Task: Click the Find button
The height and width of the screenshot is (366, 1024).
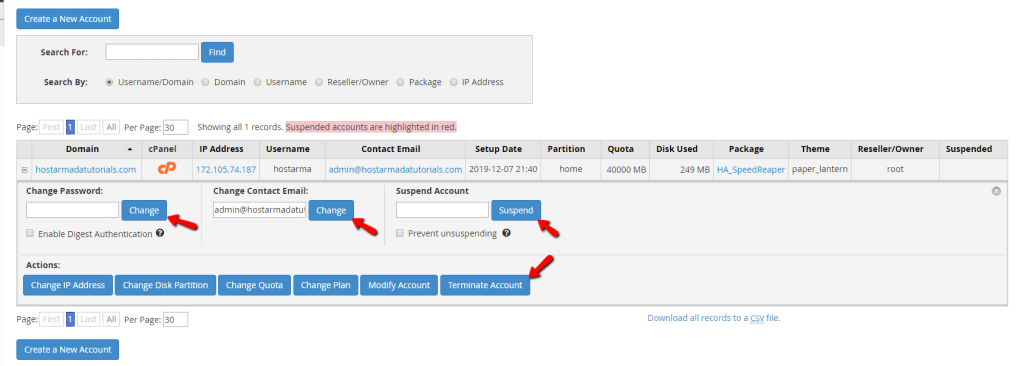Action: pos(217,52)
